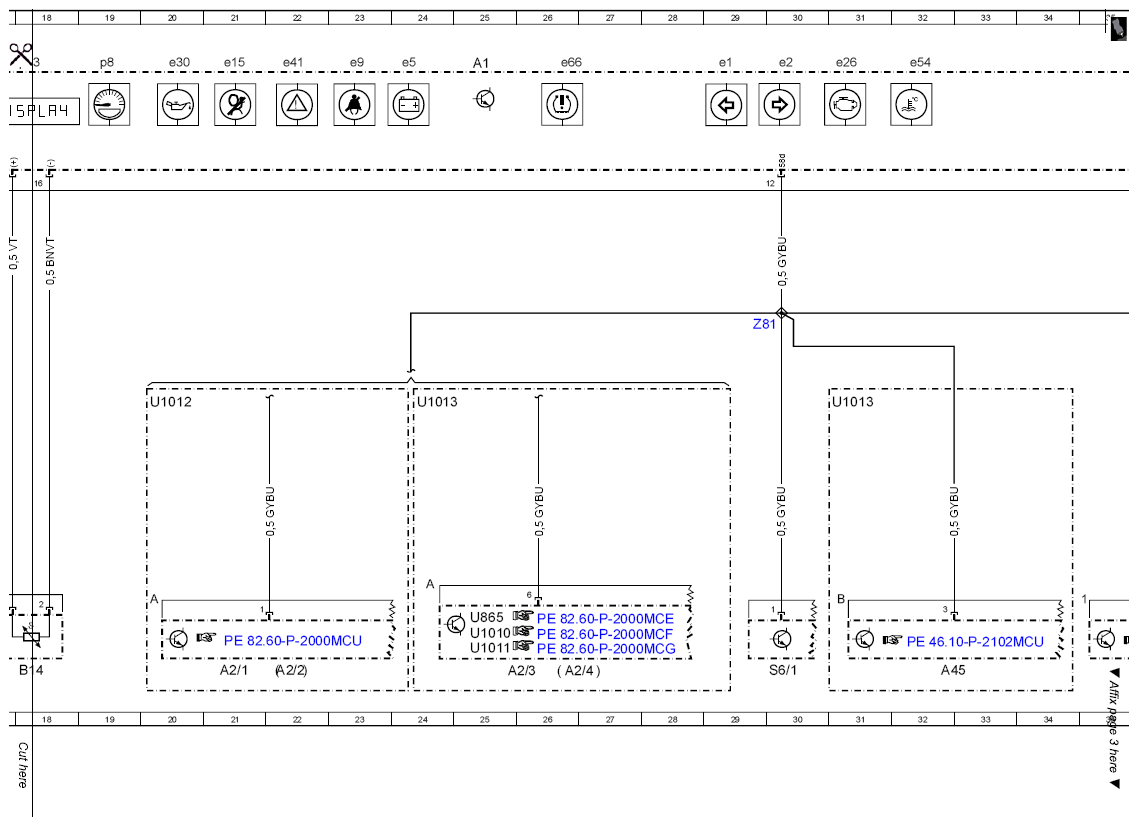
Task: Click the transistor symbol in the S6/1 box
Action: [x=781, y=639]
